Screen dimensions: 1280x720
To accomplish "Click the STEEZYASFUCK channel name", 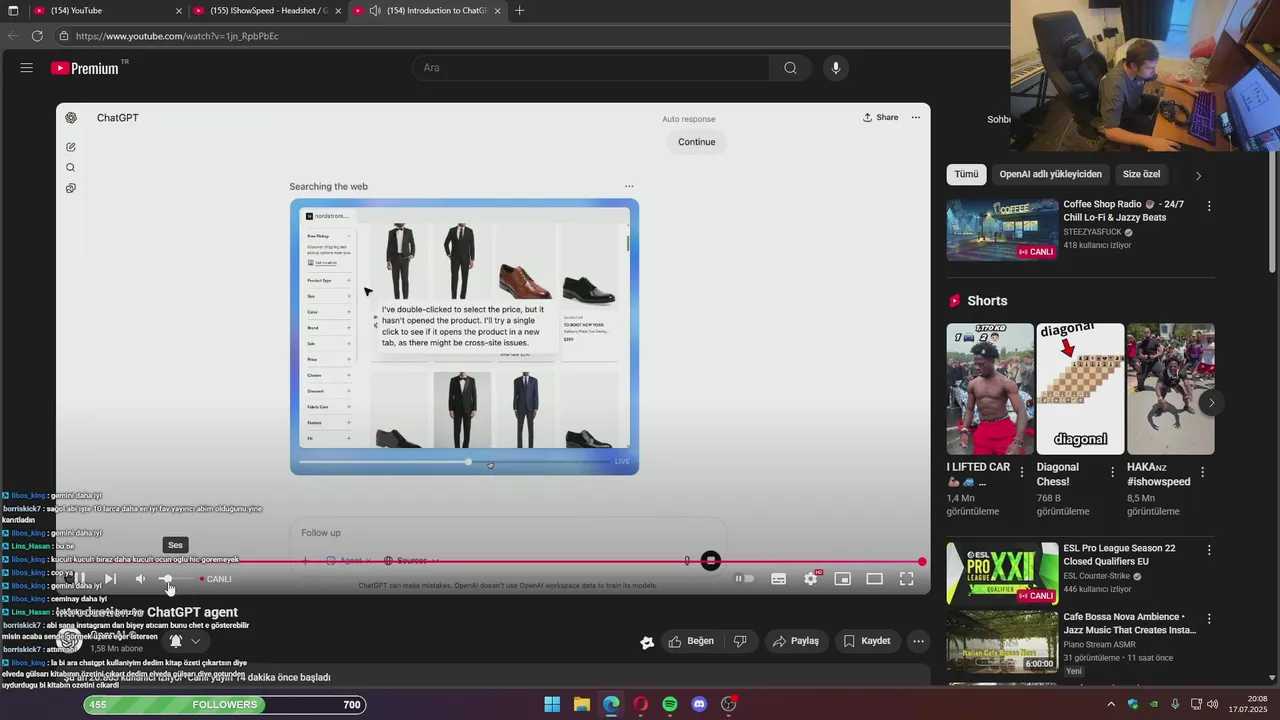I will pos(1092,232).
